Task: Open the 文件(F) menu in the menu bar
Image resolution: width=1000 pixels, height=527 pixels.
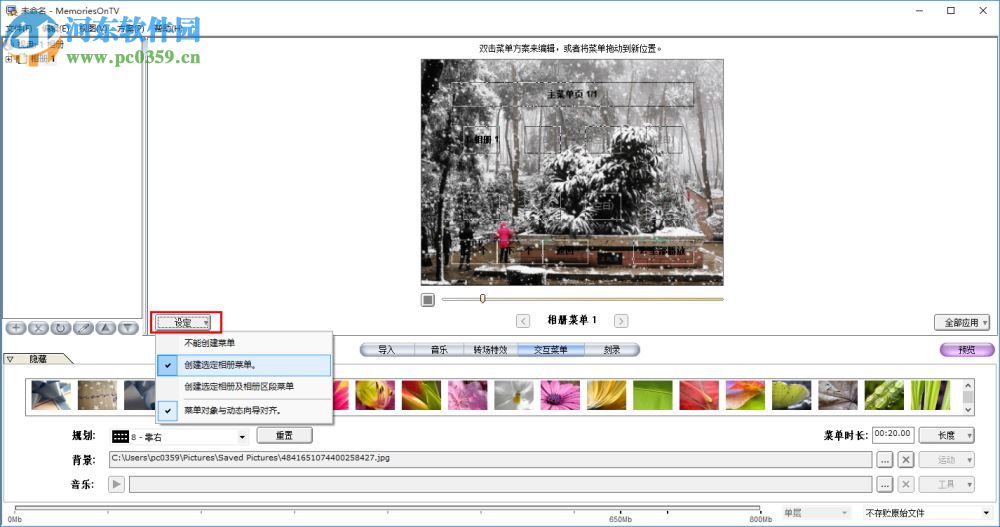Action: tap(20, 28)
